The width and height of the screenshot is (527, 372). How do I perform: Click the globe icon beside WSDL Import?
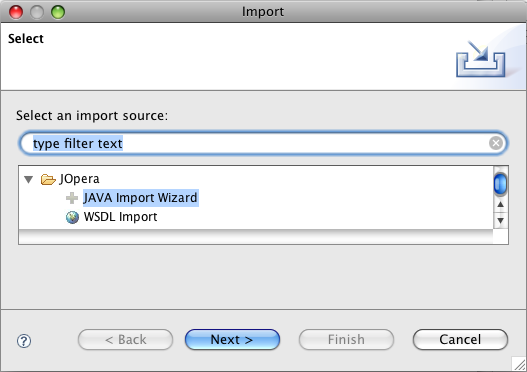tap(72, 217)
